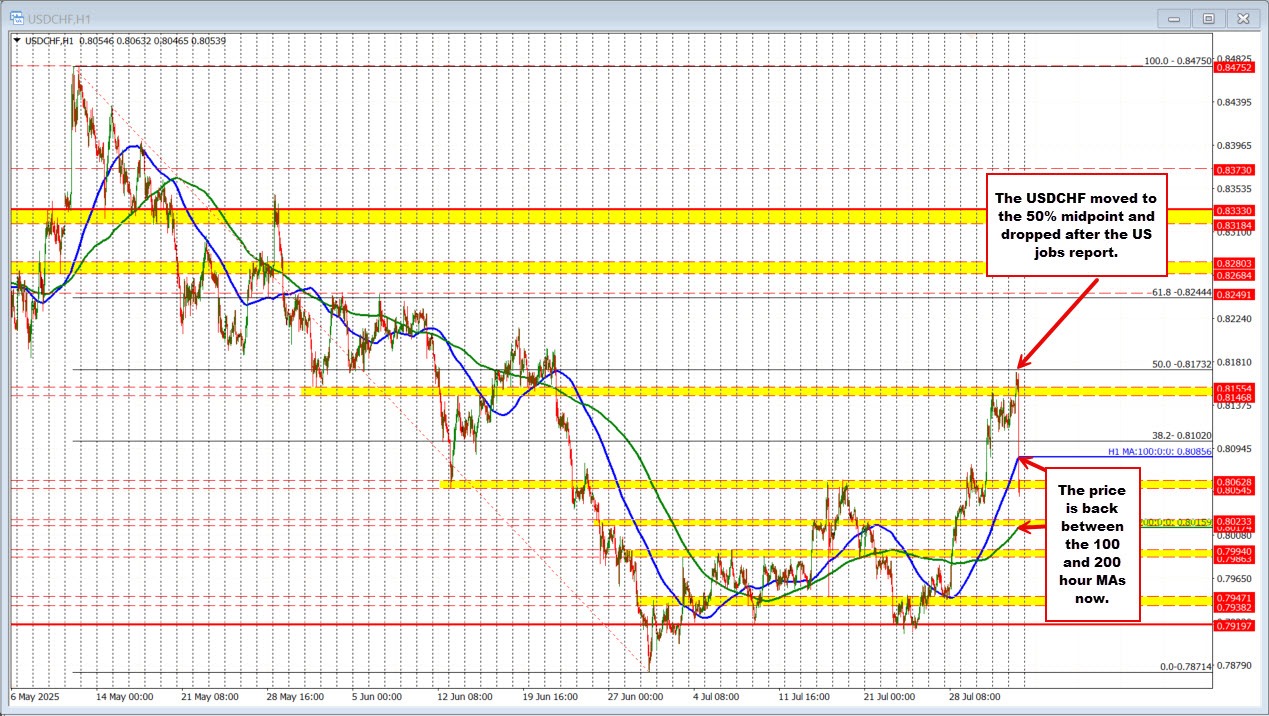Click the red 0.79197 price tag
The width and height of the screenshot is (1269, 716).
click(x=1235, y=625)
